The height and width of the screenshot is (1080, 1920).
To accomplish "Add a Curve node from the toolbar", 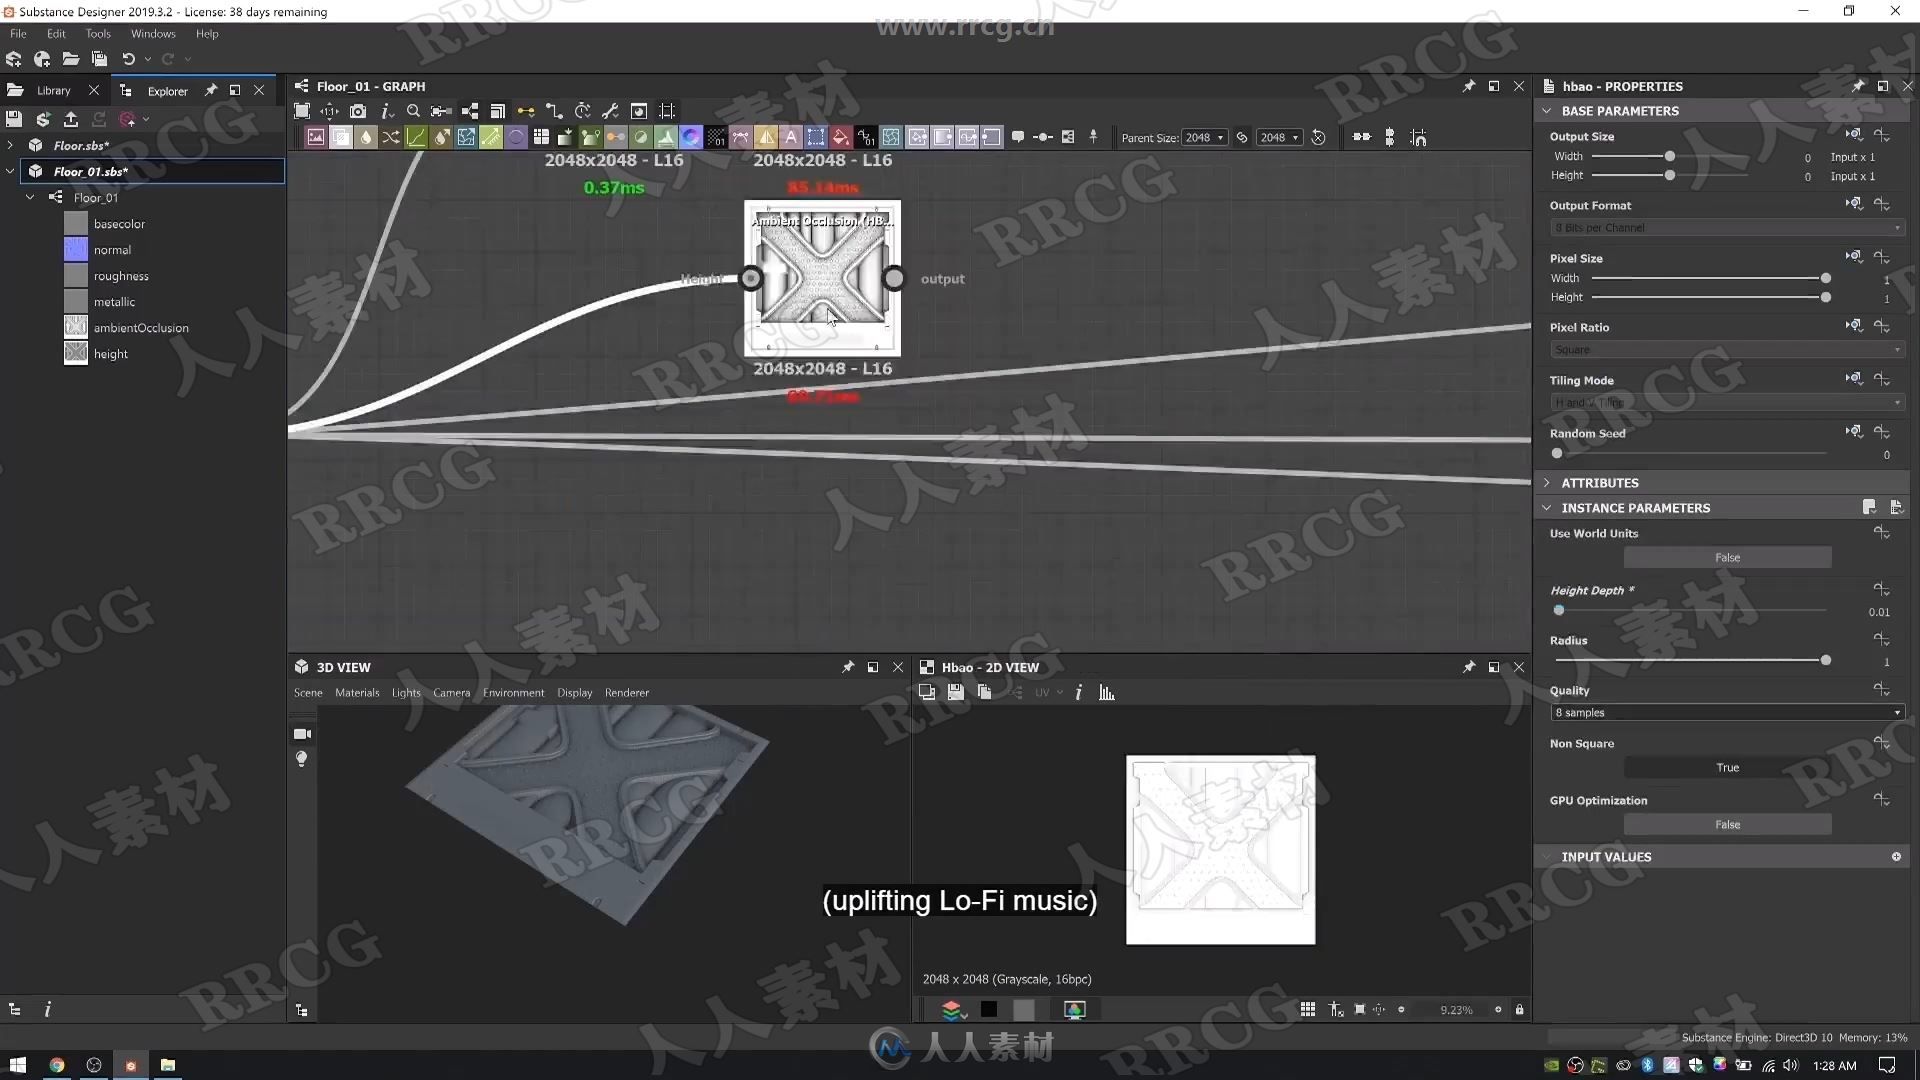I will (x=416, y=138).
